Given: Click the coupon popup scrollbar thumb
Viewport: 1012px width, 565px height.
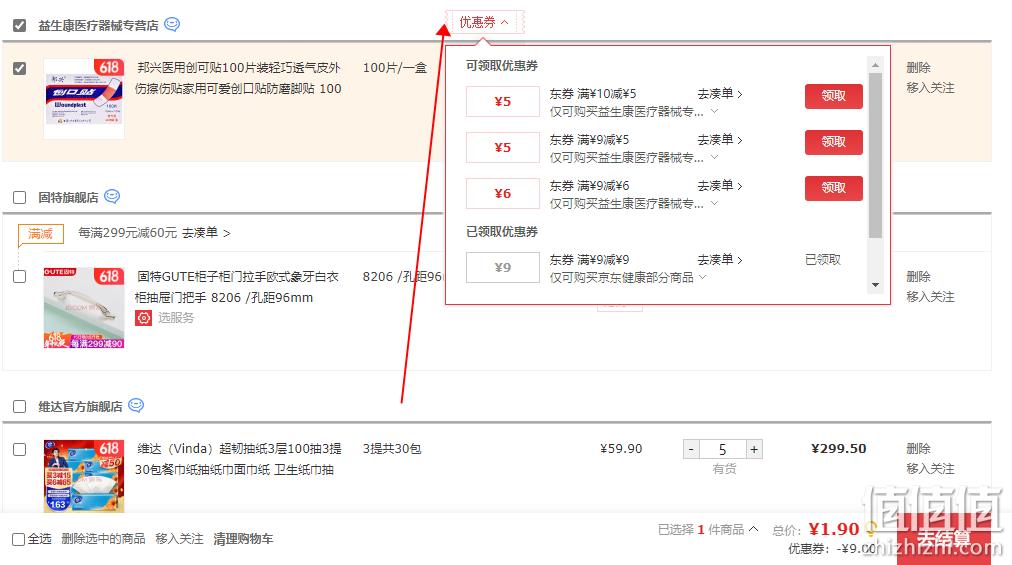Looking at the screenshot, I should coord(875,155).
